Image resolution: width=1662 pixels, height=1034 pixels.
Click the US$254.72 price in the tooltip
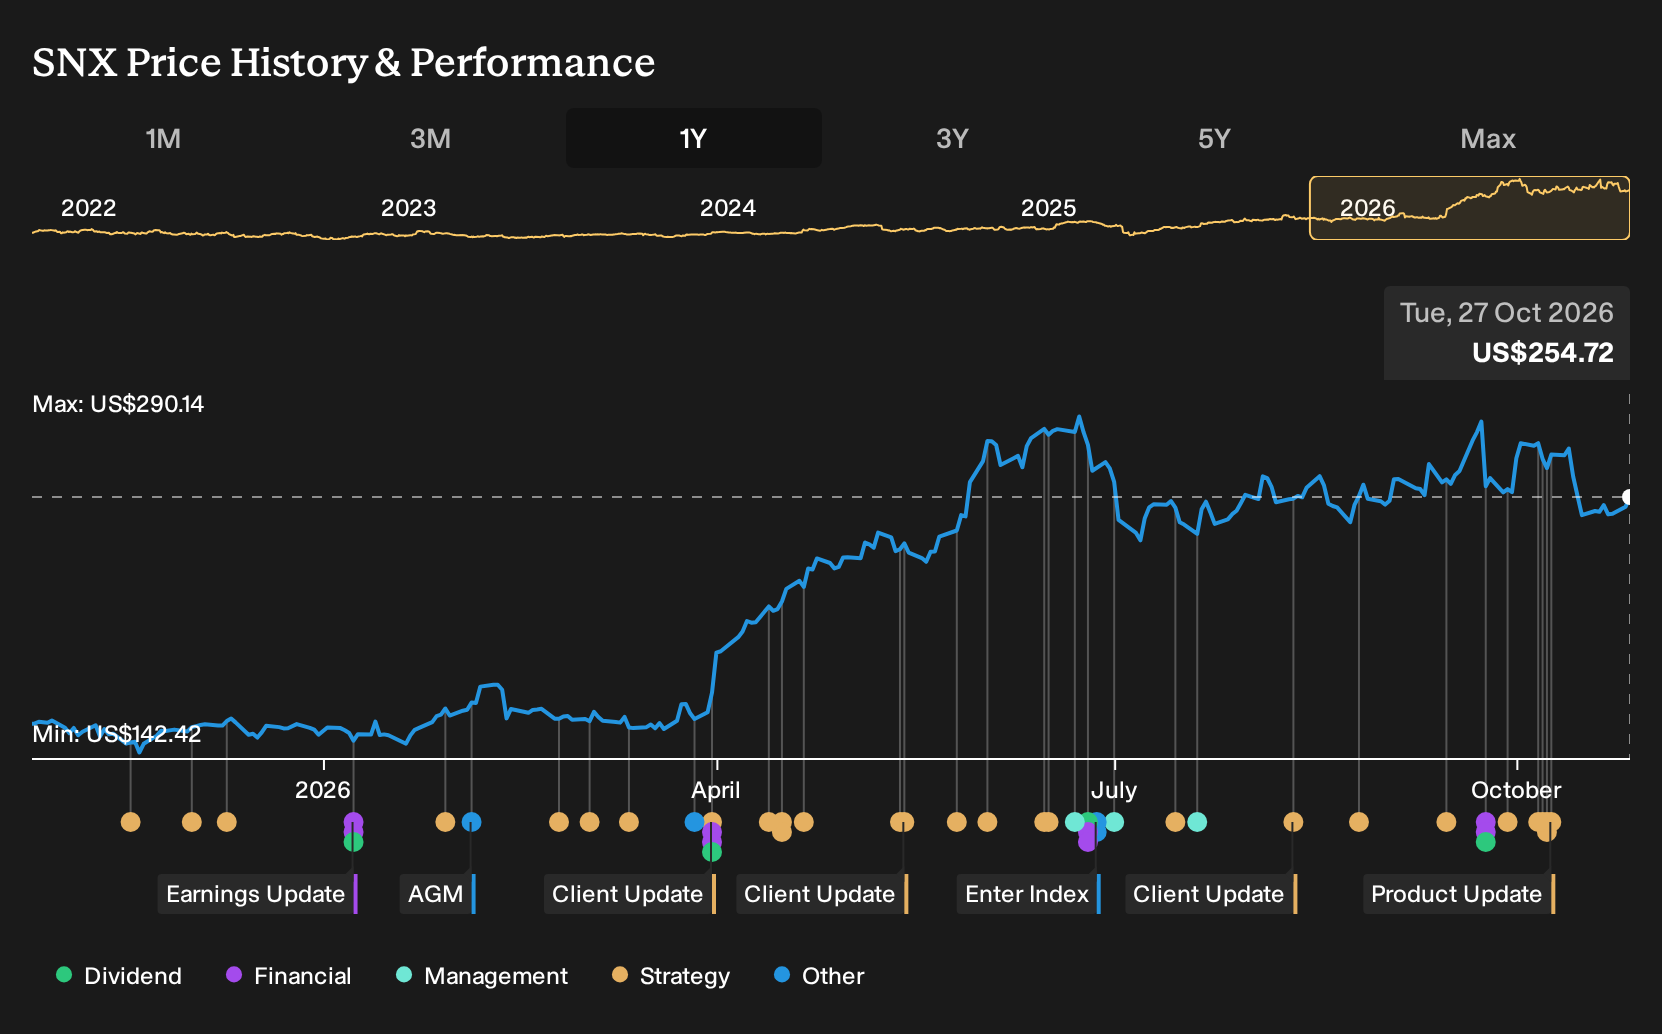point(1543,353)
